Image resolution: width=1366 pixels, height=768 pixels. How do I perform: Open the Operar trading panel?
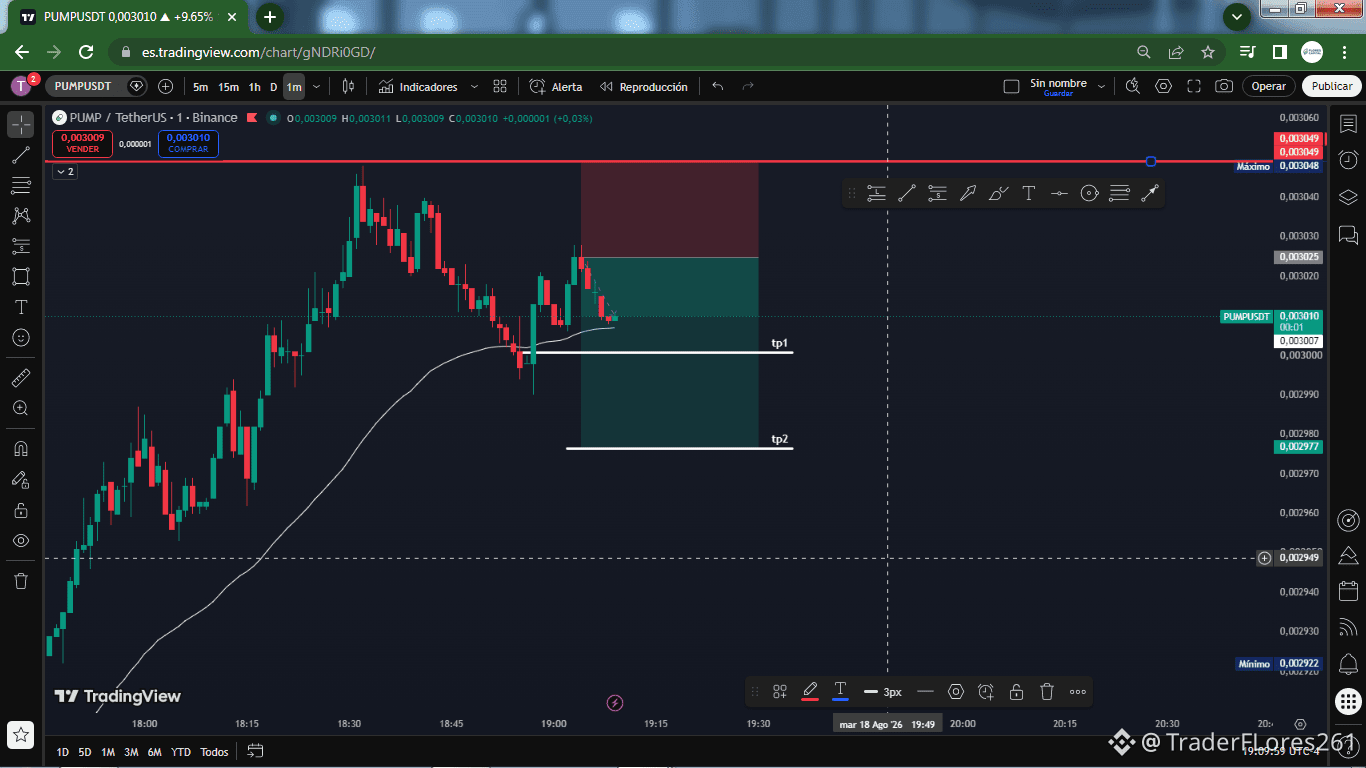pos(1269,86)
